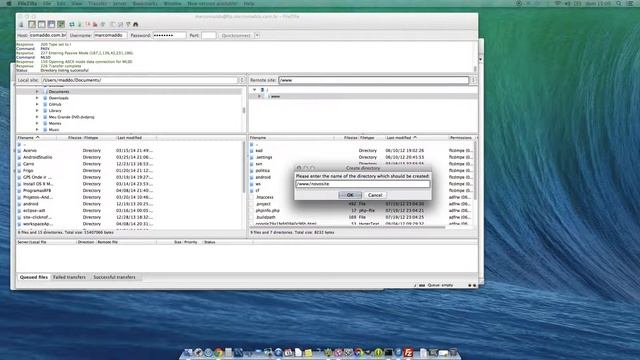Screen dimensions: 640x360
Task: Toggle the local directory tree view
Action: tap(42, 24)
